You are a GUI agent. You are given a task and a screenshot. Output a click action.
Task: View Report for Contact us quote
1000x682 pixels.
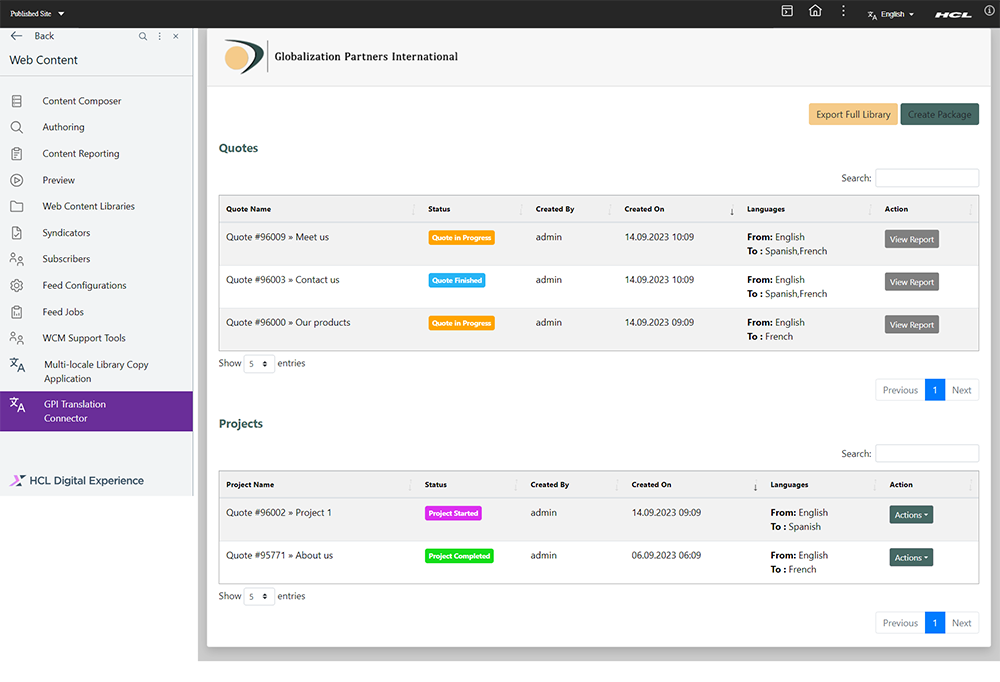pyautogui.click(x=911, y=282)
